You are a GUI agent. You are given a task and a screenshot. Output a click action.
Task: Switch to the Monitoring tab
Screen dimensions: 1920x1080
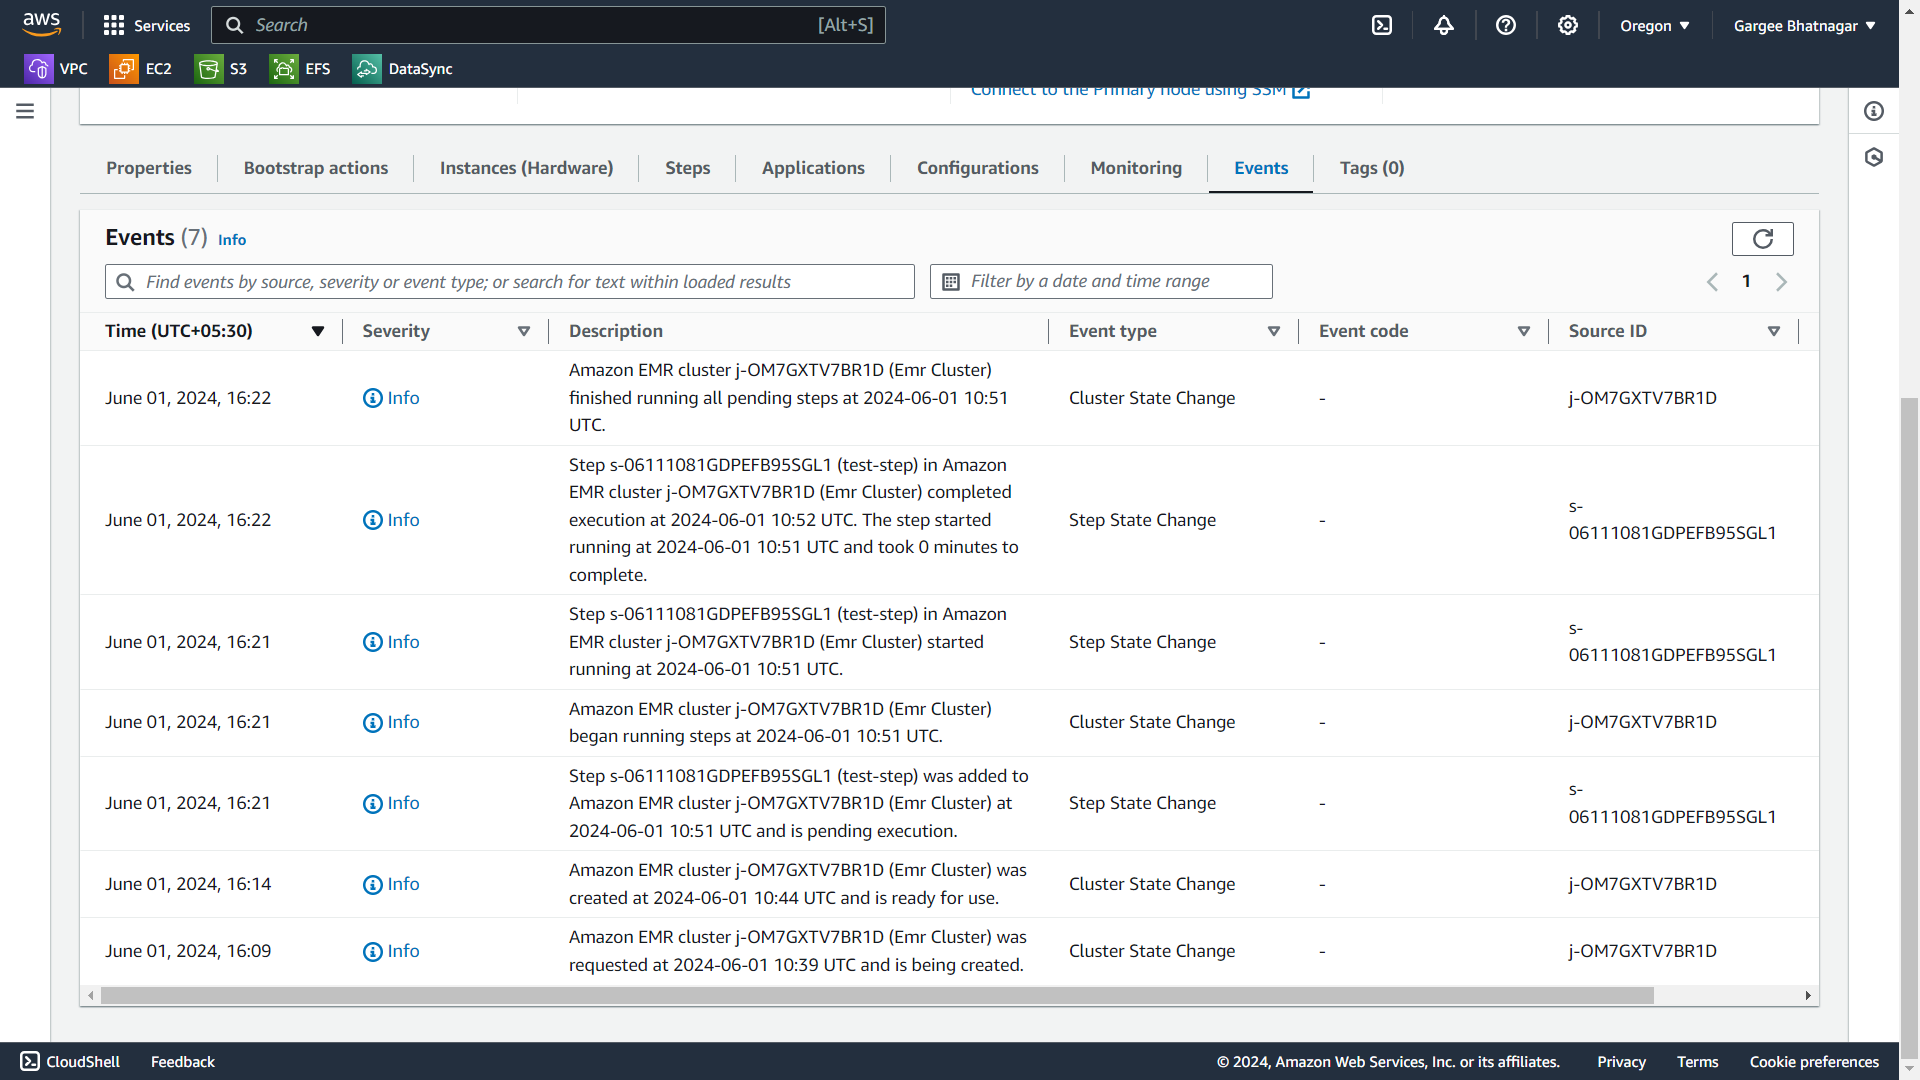[x=1136, y=168]
